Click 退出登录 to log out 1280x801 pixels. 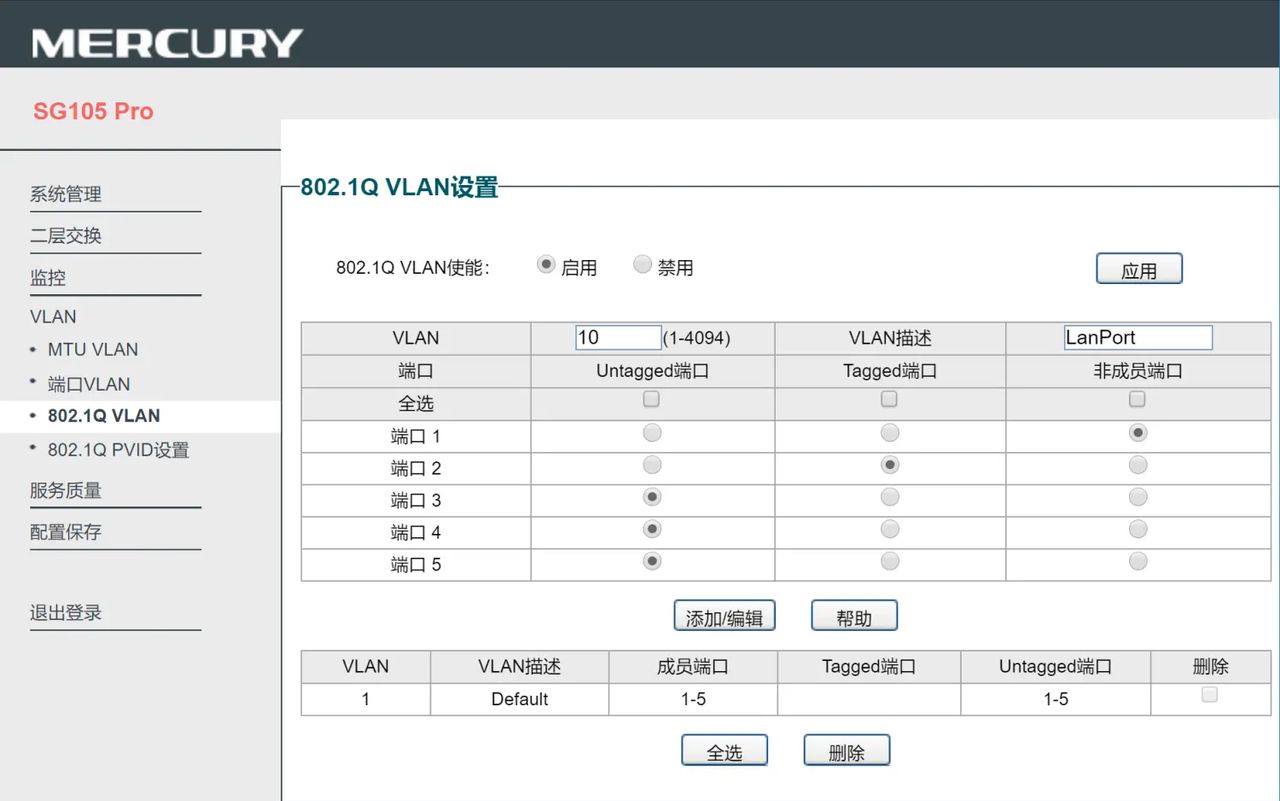(x=66, y=613)
